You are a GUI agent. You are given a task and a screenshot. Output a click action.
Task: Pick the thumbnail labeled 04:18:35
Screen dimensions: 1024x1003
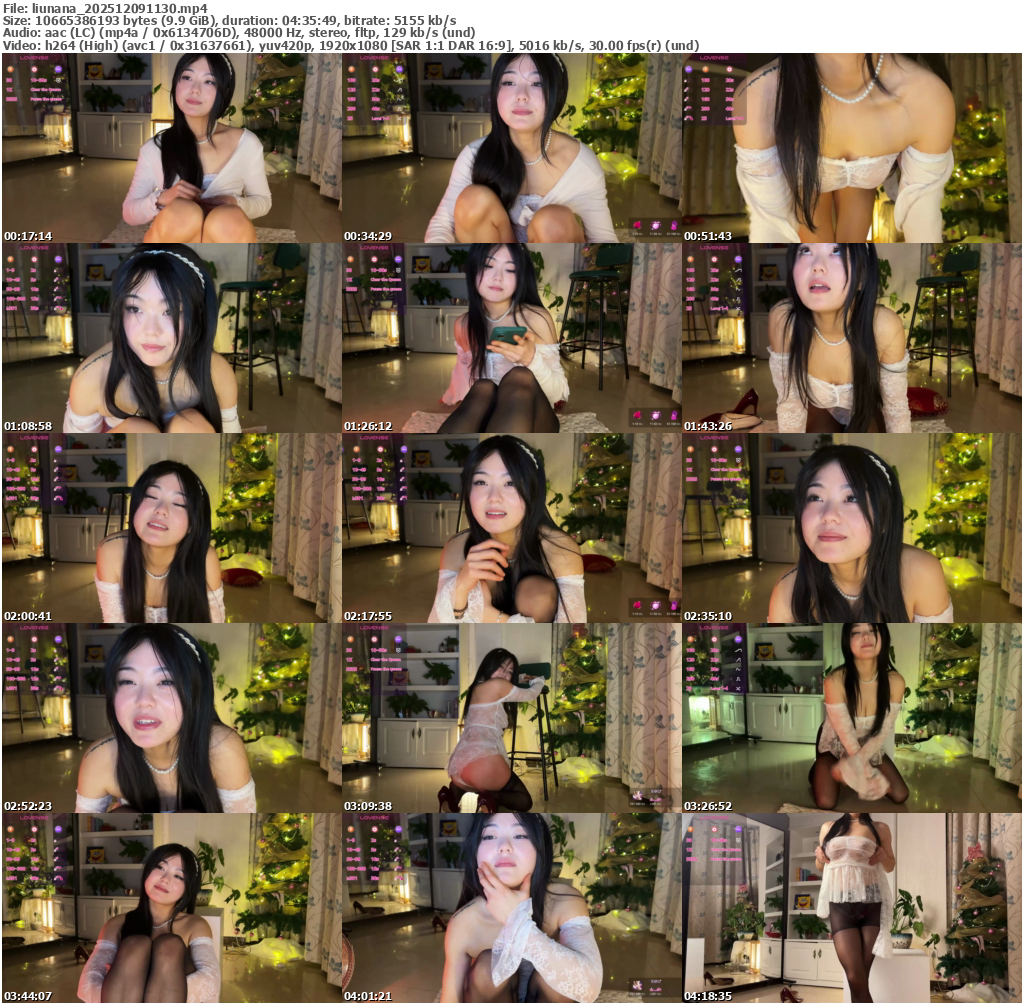(852, 908)
